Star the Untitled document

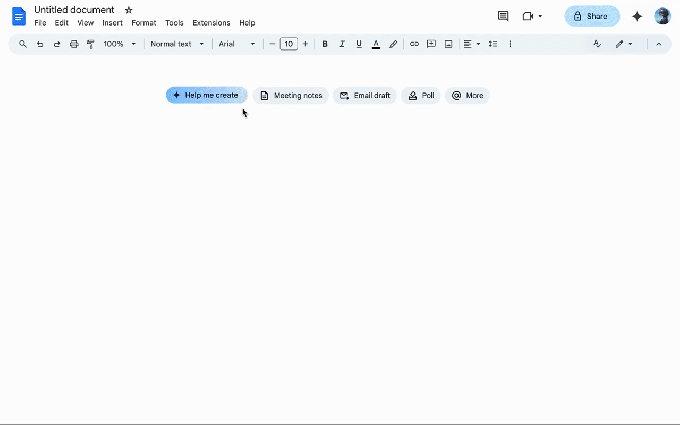tap(128, 10)
